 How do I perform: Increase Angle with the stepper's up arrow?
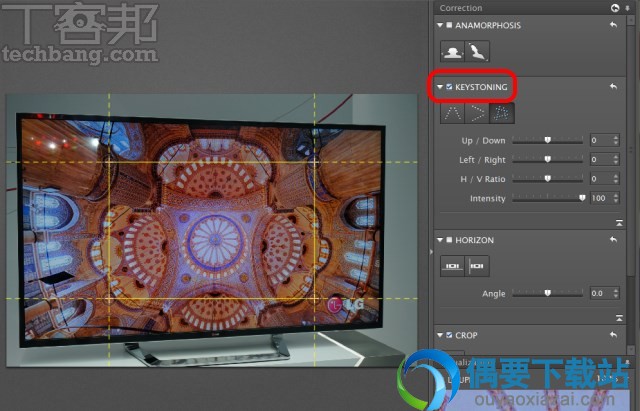pyautogui.click(x=616, y=290)
